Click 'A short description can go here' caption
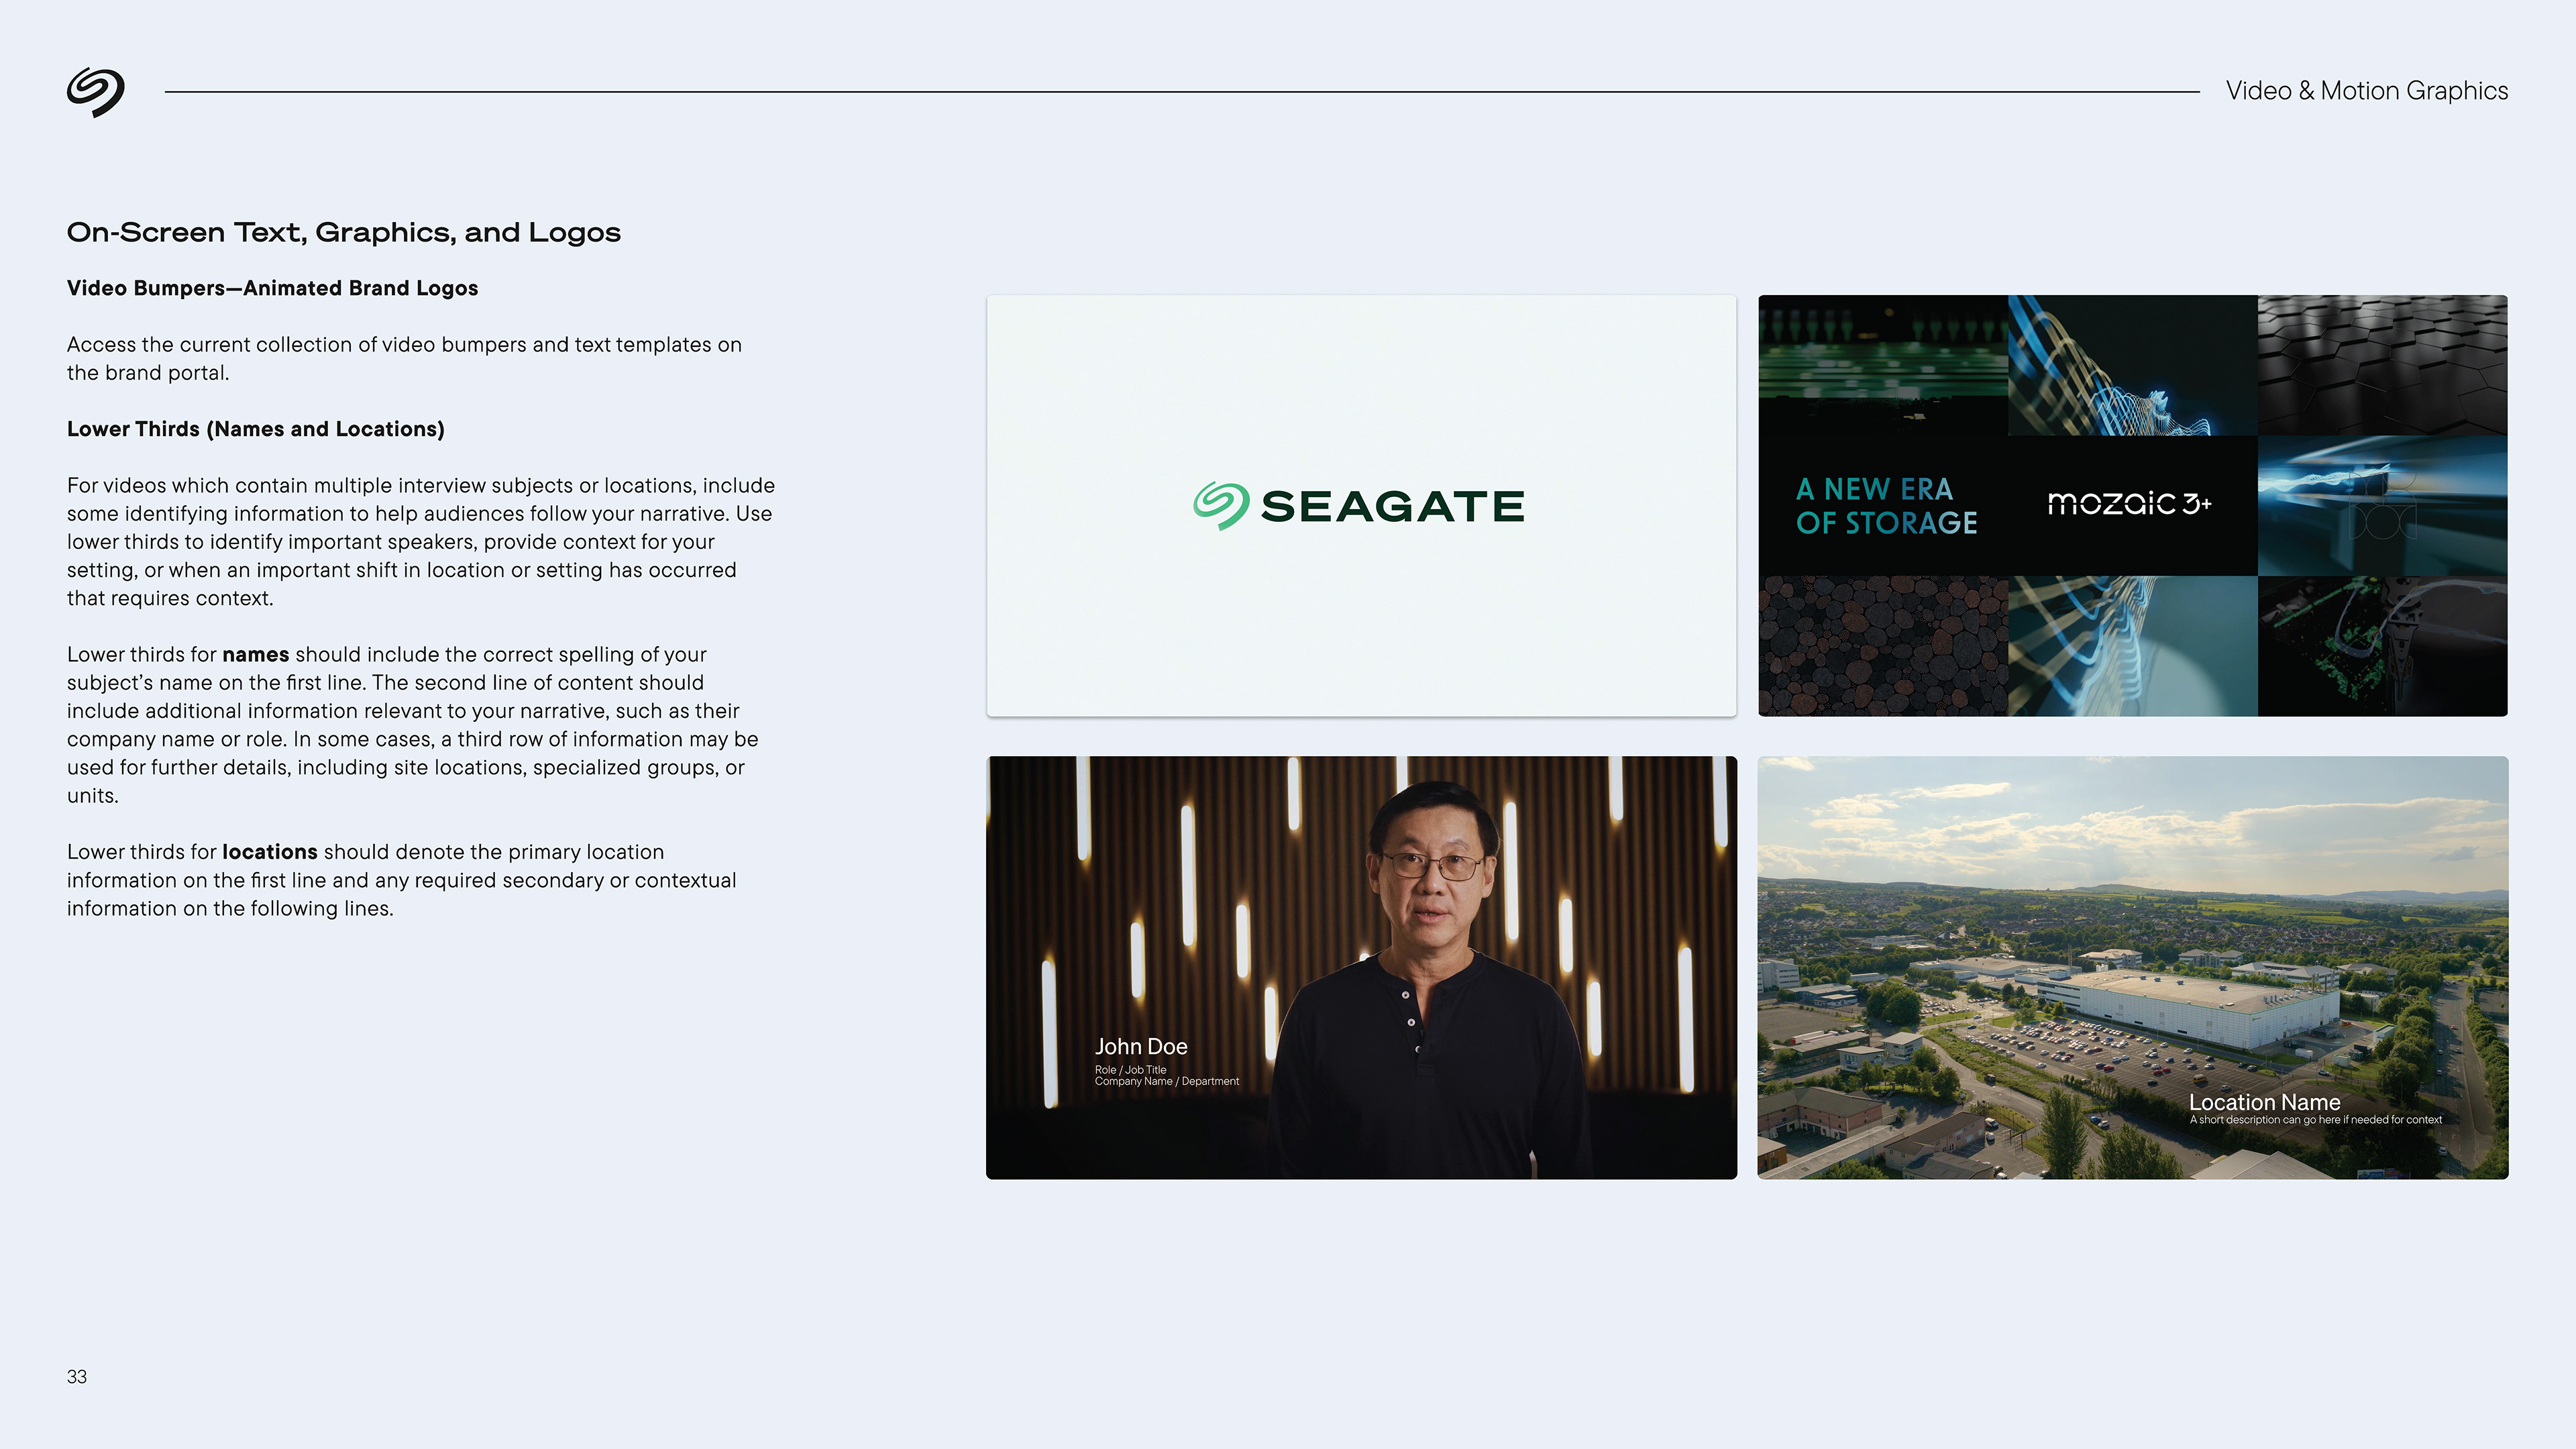This screenshot has width=2576, height=1449. point(2315,1120)
